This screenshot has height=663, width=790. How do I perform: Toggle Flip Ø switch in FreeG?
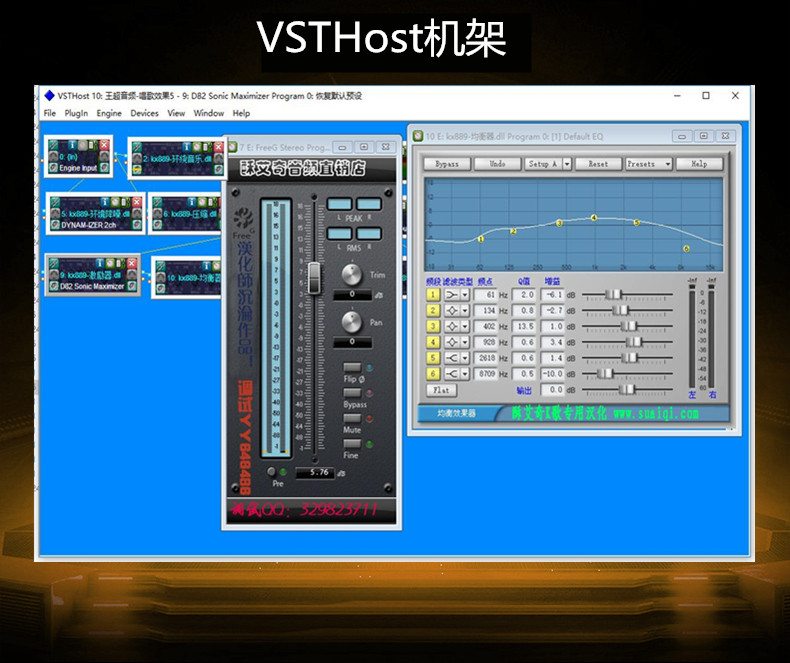[352, 367]
